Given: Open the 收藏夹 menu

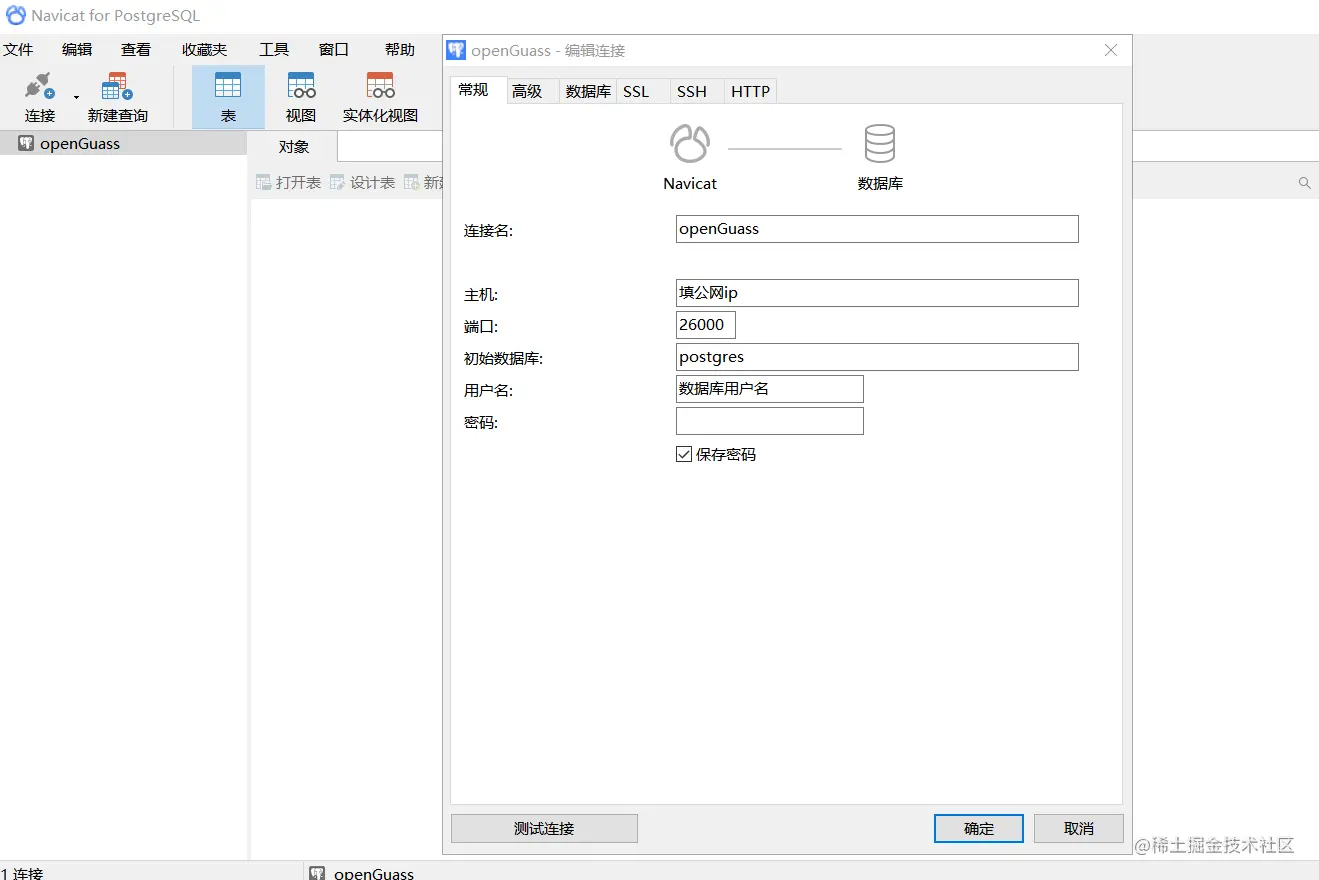Looking at the screenshot, I should pos(204,49).
